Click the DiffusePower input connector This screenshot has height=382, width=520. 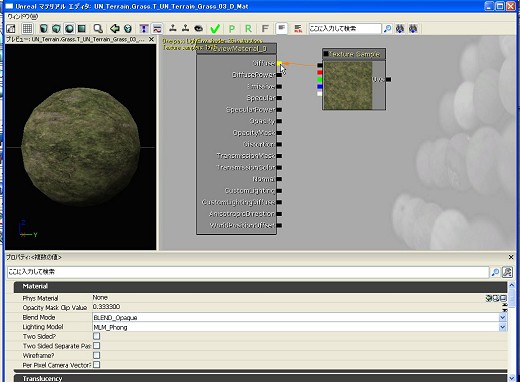coord(279,75)
